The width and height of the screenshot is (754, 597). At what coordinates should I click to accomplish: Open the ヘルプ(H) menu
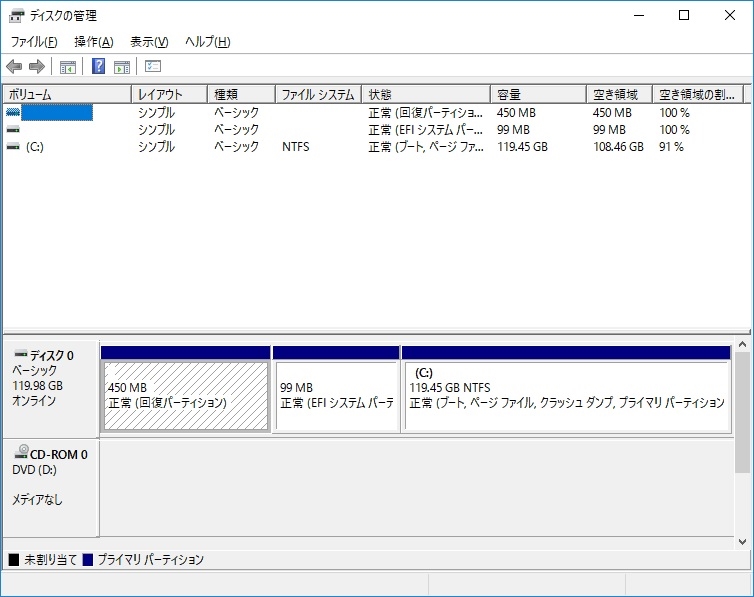208,42
